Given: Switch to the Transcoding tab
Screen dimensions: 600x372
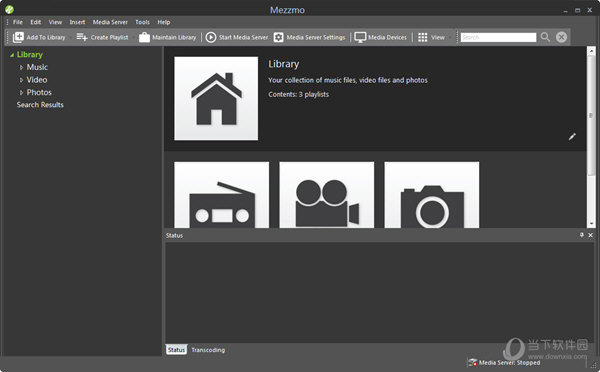Looking at the screenshot, I should coord(208,350).
